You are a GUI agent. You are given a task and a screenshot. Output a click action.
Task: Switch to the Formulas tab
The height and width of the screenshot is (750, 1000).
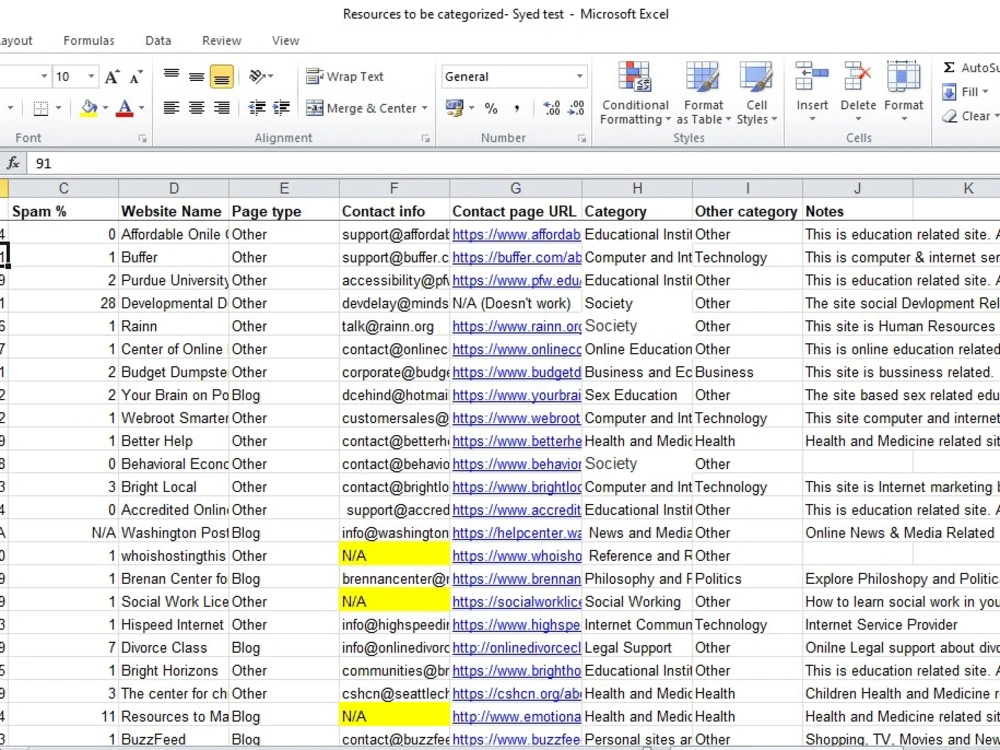click(x=89, y=41)
